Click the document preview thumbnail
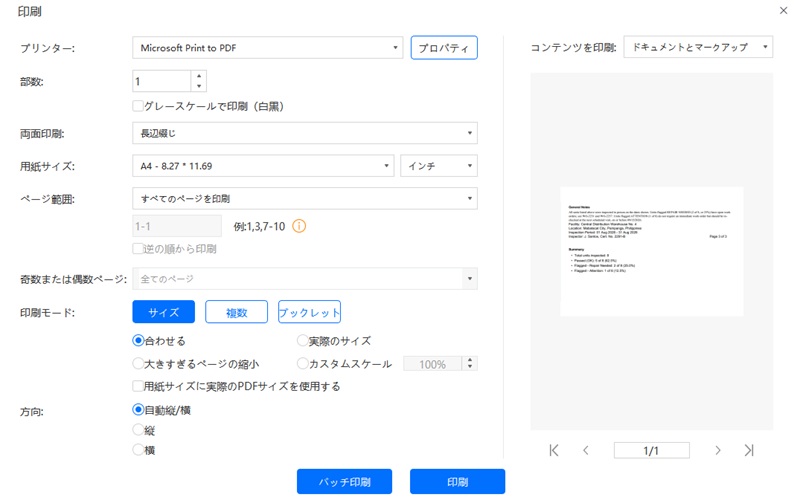 652,252
